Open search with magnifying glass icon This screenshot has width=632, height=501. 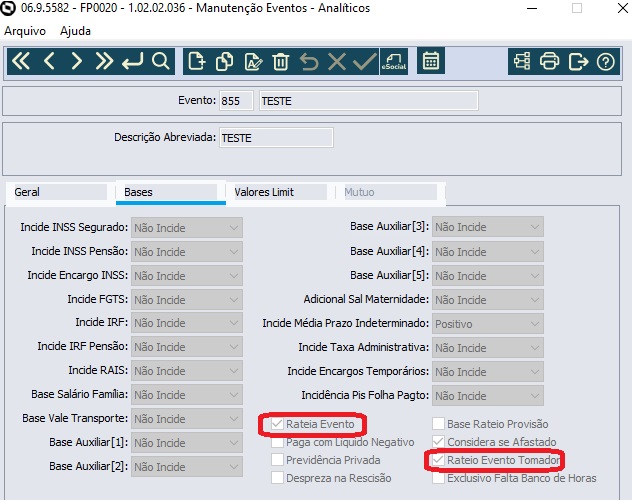pos(160,62)
